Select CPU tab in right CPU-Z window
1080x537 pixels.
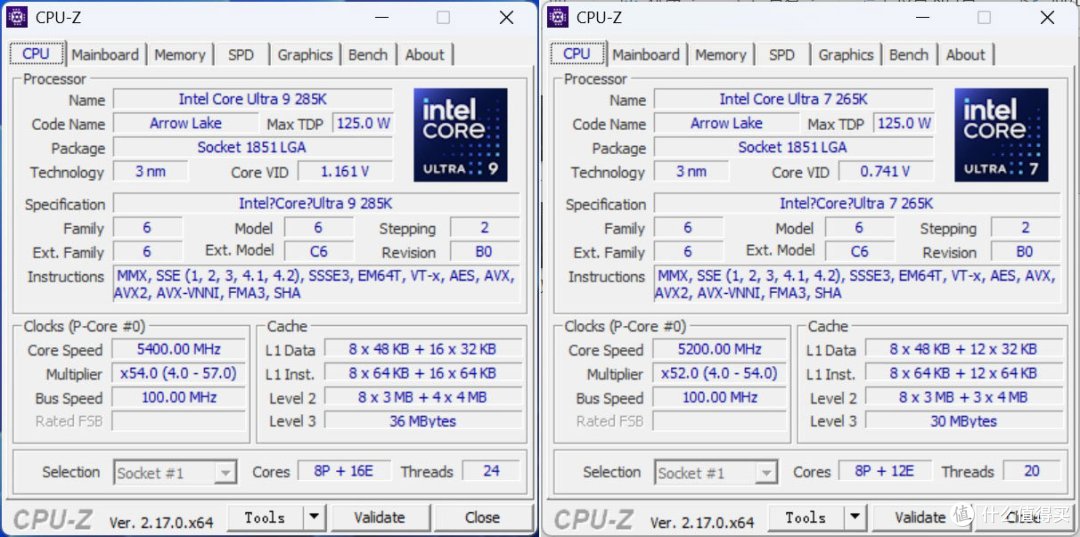click(x=577, y=54)
